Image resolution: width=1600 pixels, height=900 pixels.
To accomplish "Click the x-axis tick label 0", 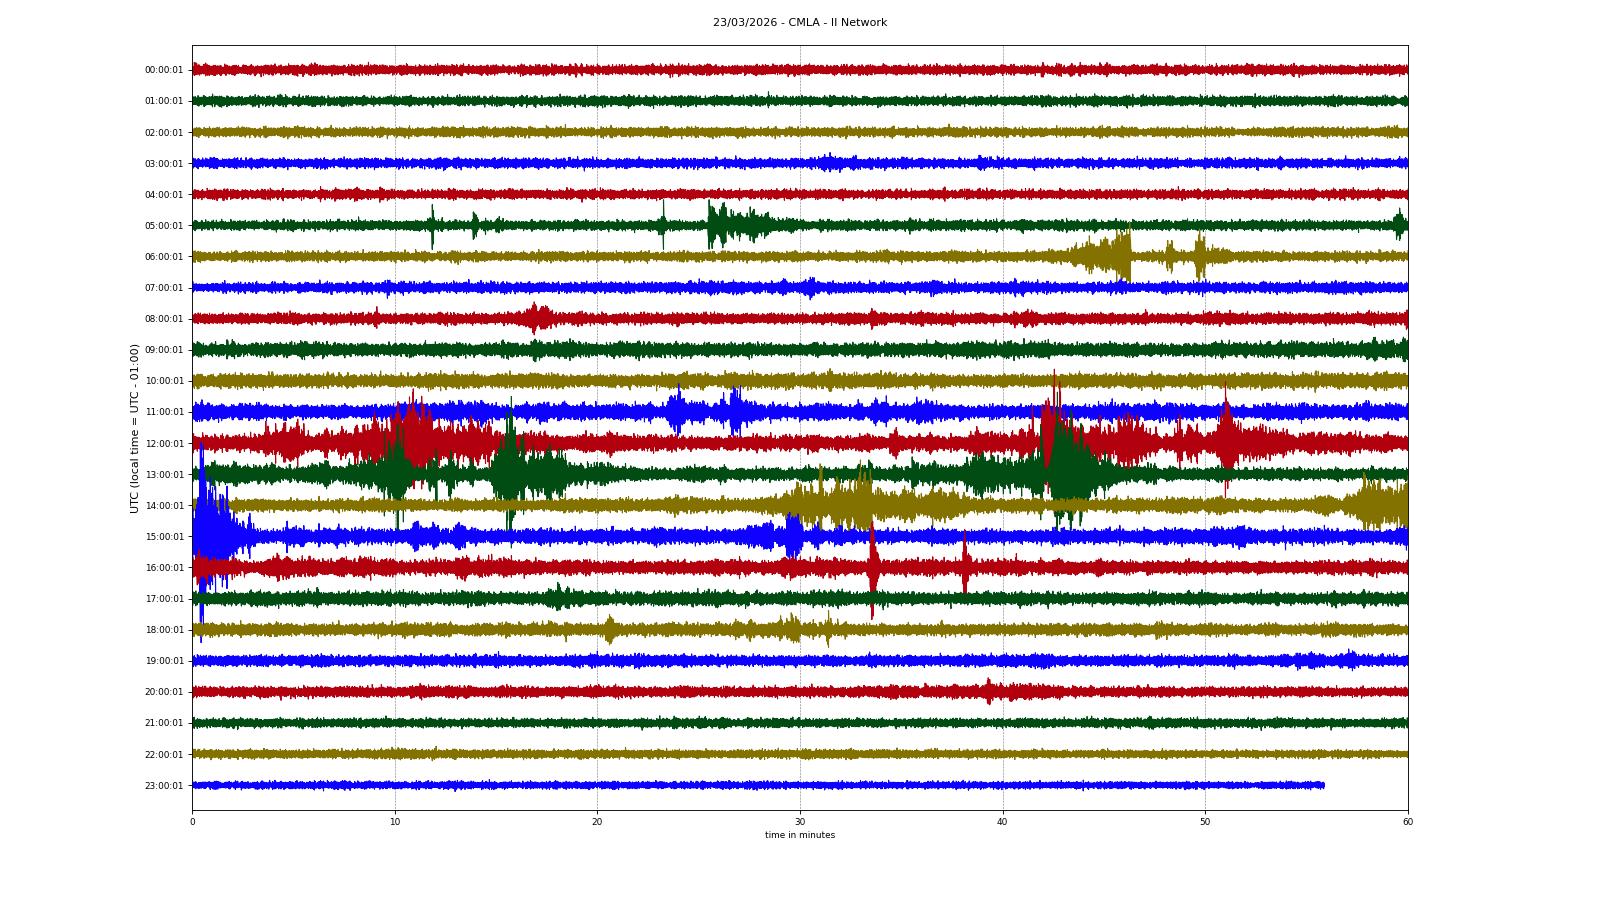I will (193, 822).
